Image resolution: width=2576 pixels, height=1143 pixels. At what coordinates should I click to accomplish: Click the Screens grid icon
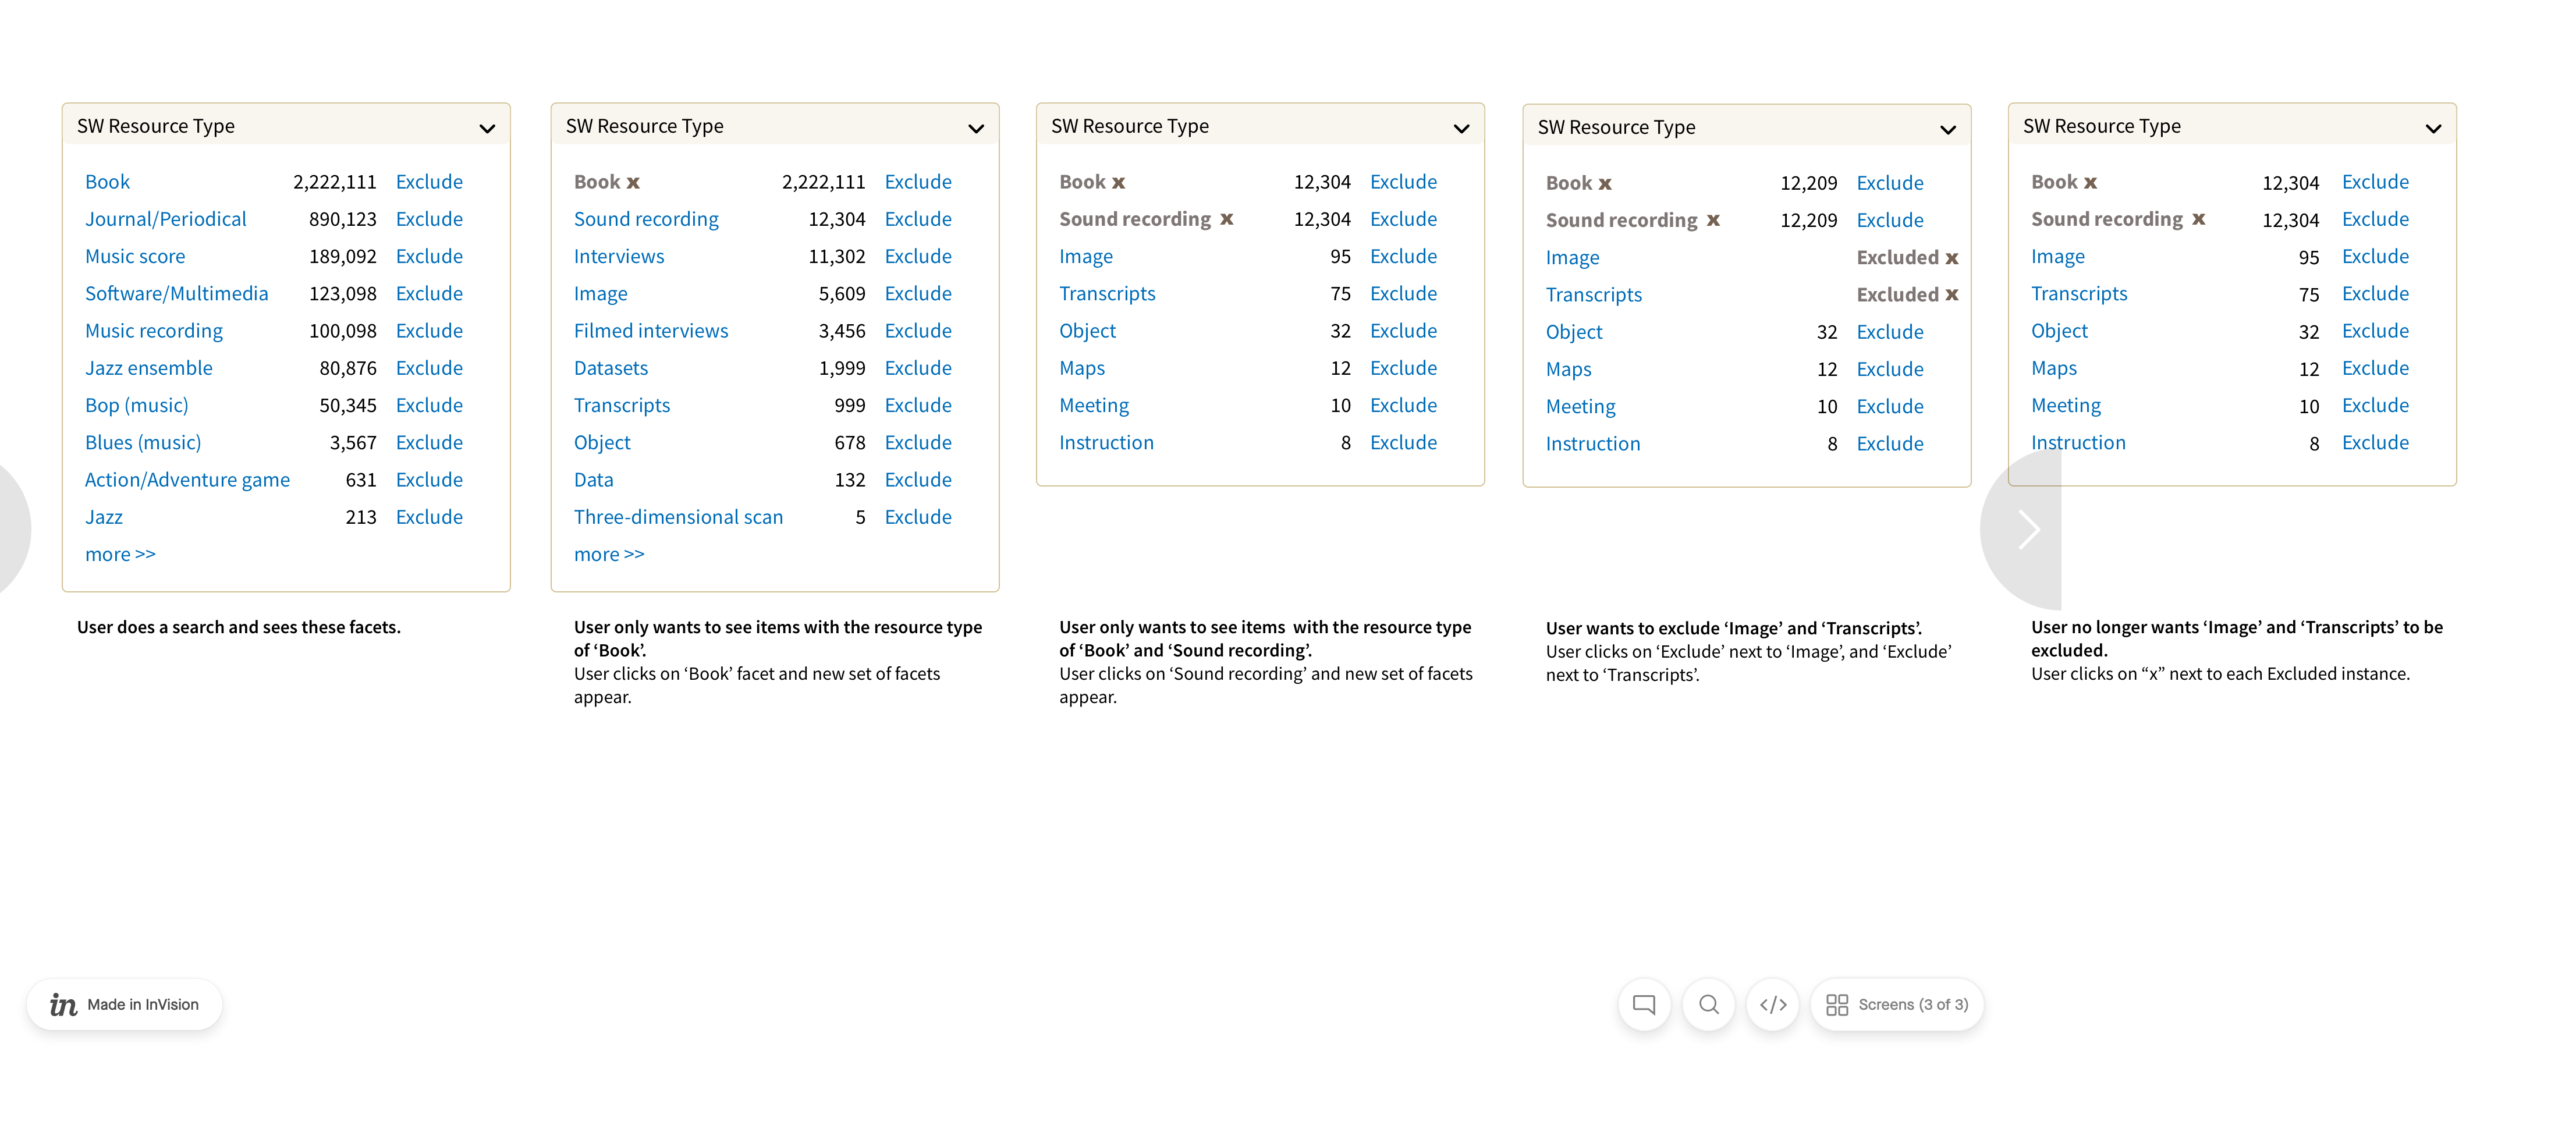click(x=1837, y=1004)
